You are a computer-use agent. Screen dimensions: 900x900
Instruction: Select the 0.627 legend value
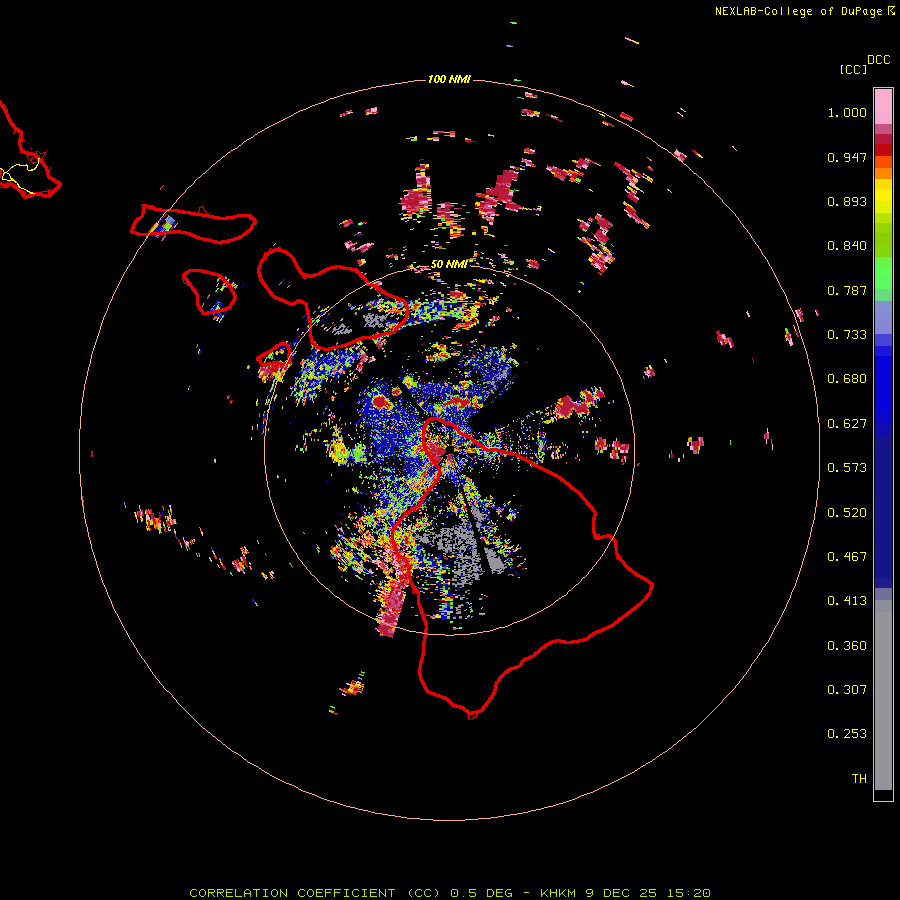click(847, 424)
